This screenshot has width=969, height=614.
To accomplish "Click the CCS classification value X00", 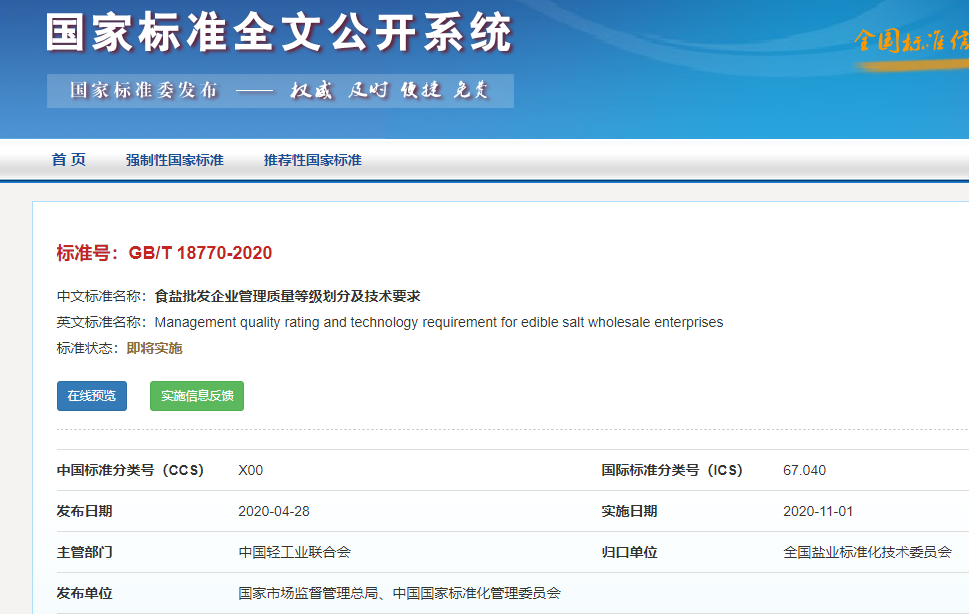I will [x=250, y=470].
